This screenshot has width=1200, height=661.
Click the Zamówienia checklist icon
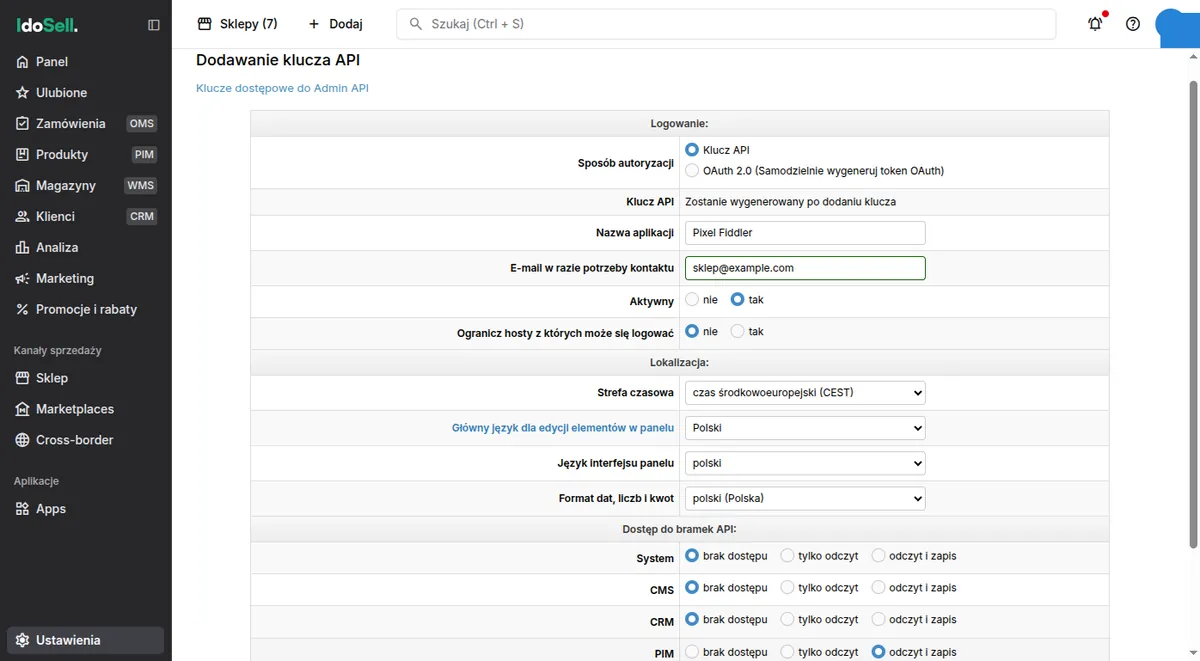pyautogui.click(x=22, y=124)
